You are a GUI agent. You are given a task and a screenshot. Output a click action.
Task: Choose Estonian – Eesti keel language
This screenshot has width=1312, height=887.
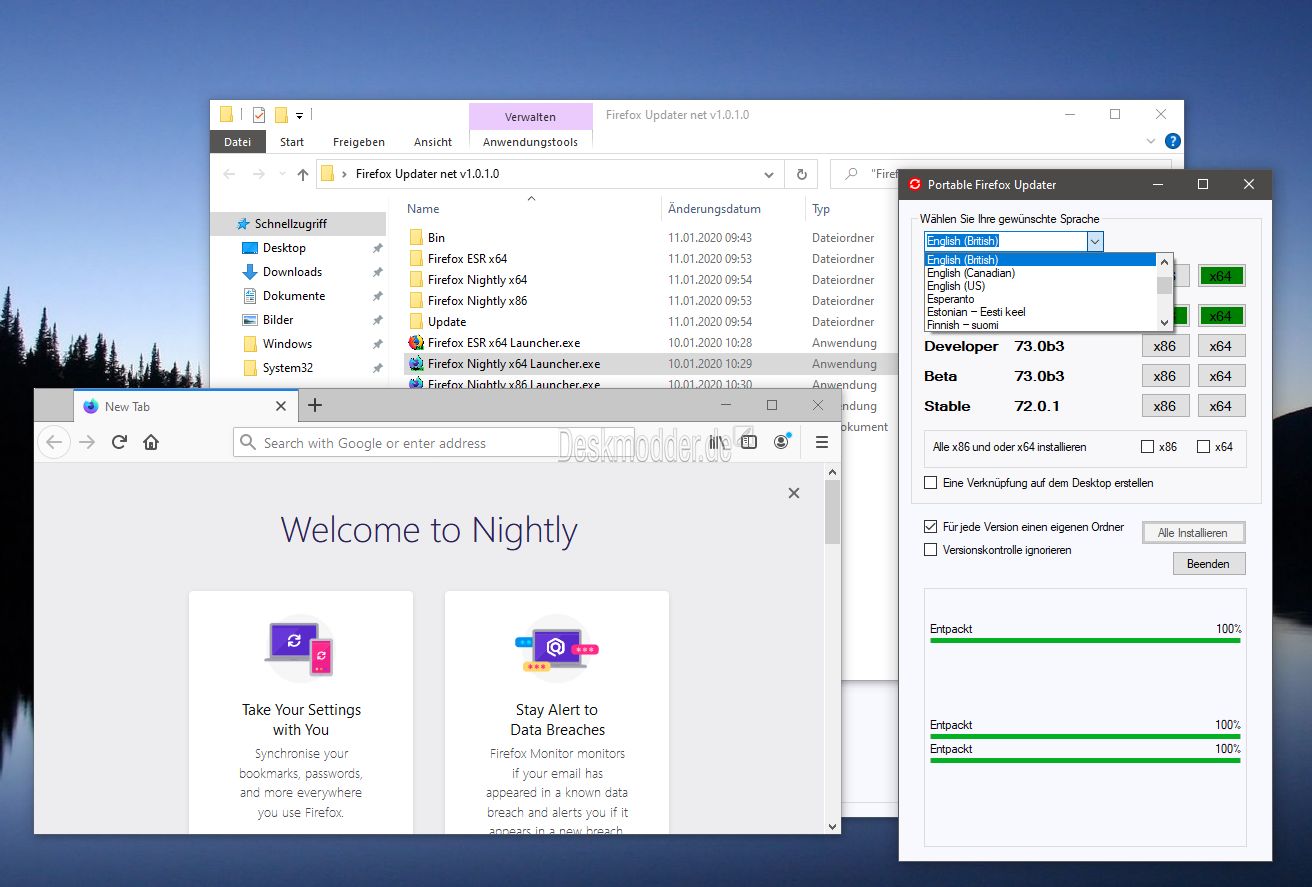[x=1040, y=312]
